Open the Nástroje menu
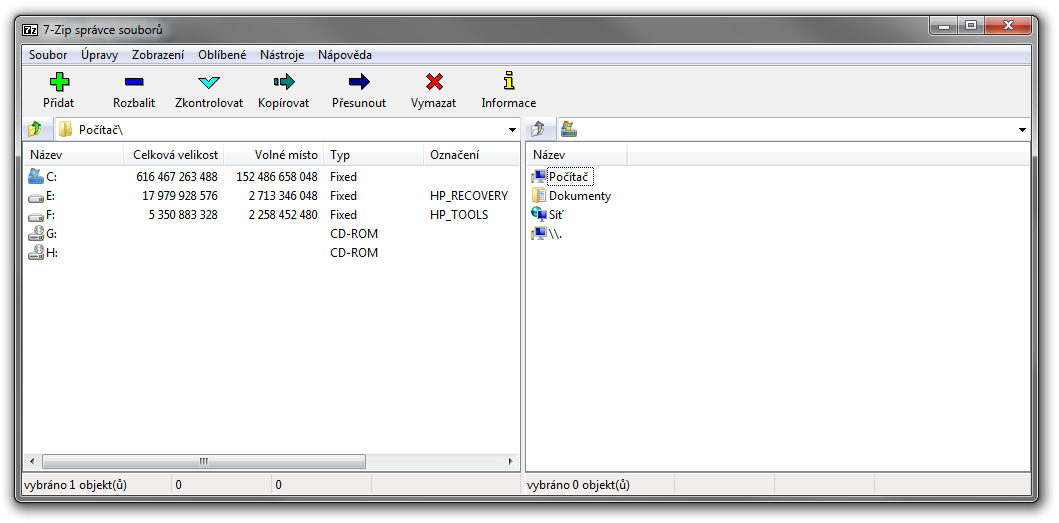Image resolution: width=1059 pixels, height=523 pixels. click(x=282, y=55)
